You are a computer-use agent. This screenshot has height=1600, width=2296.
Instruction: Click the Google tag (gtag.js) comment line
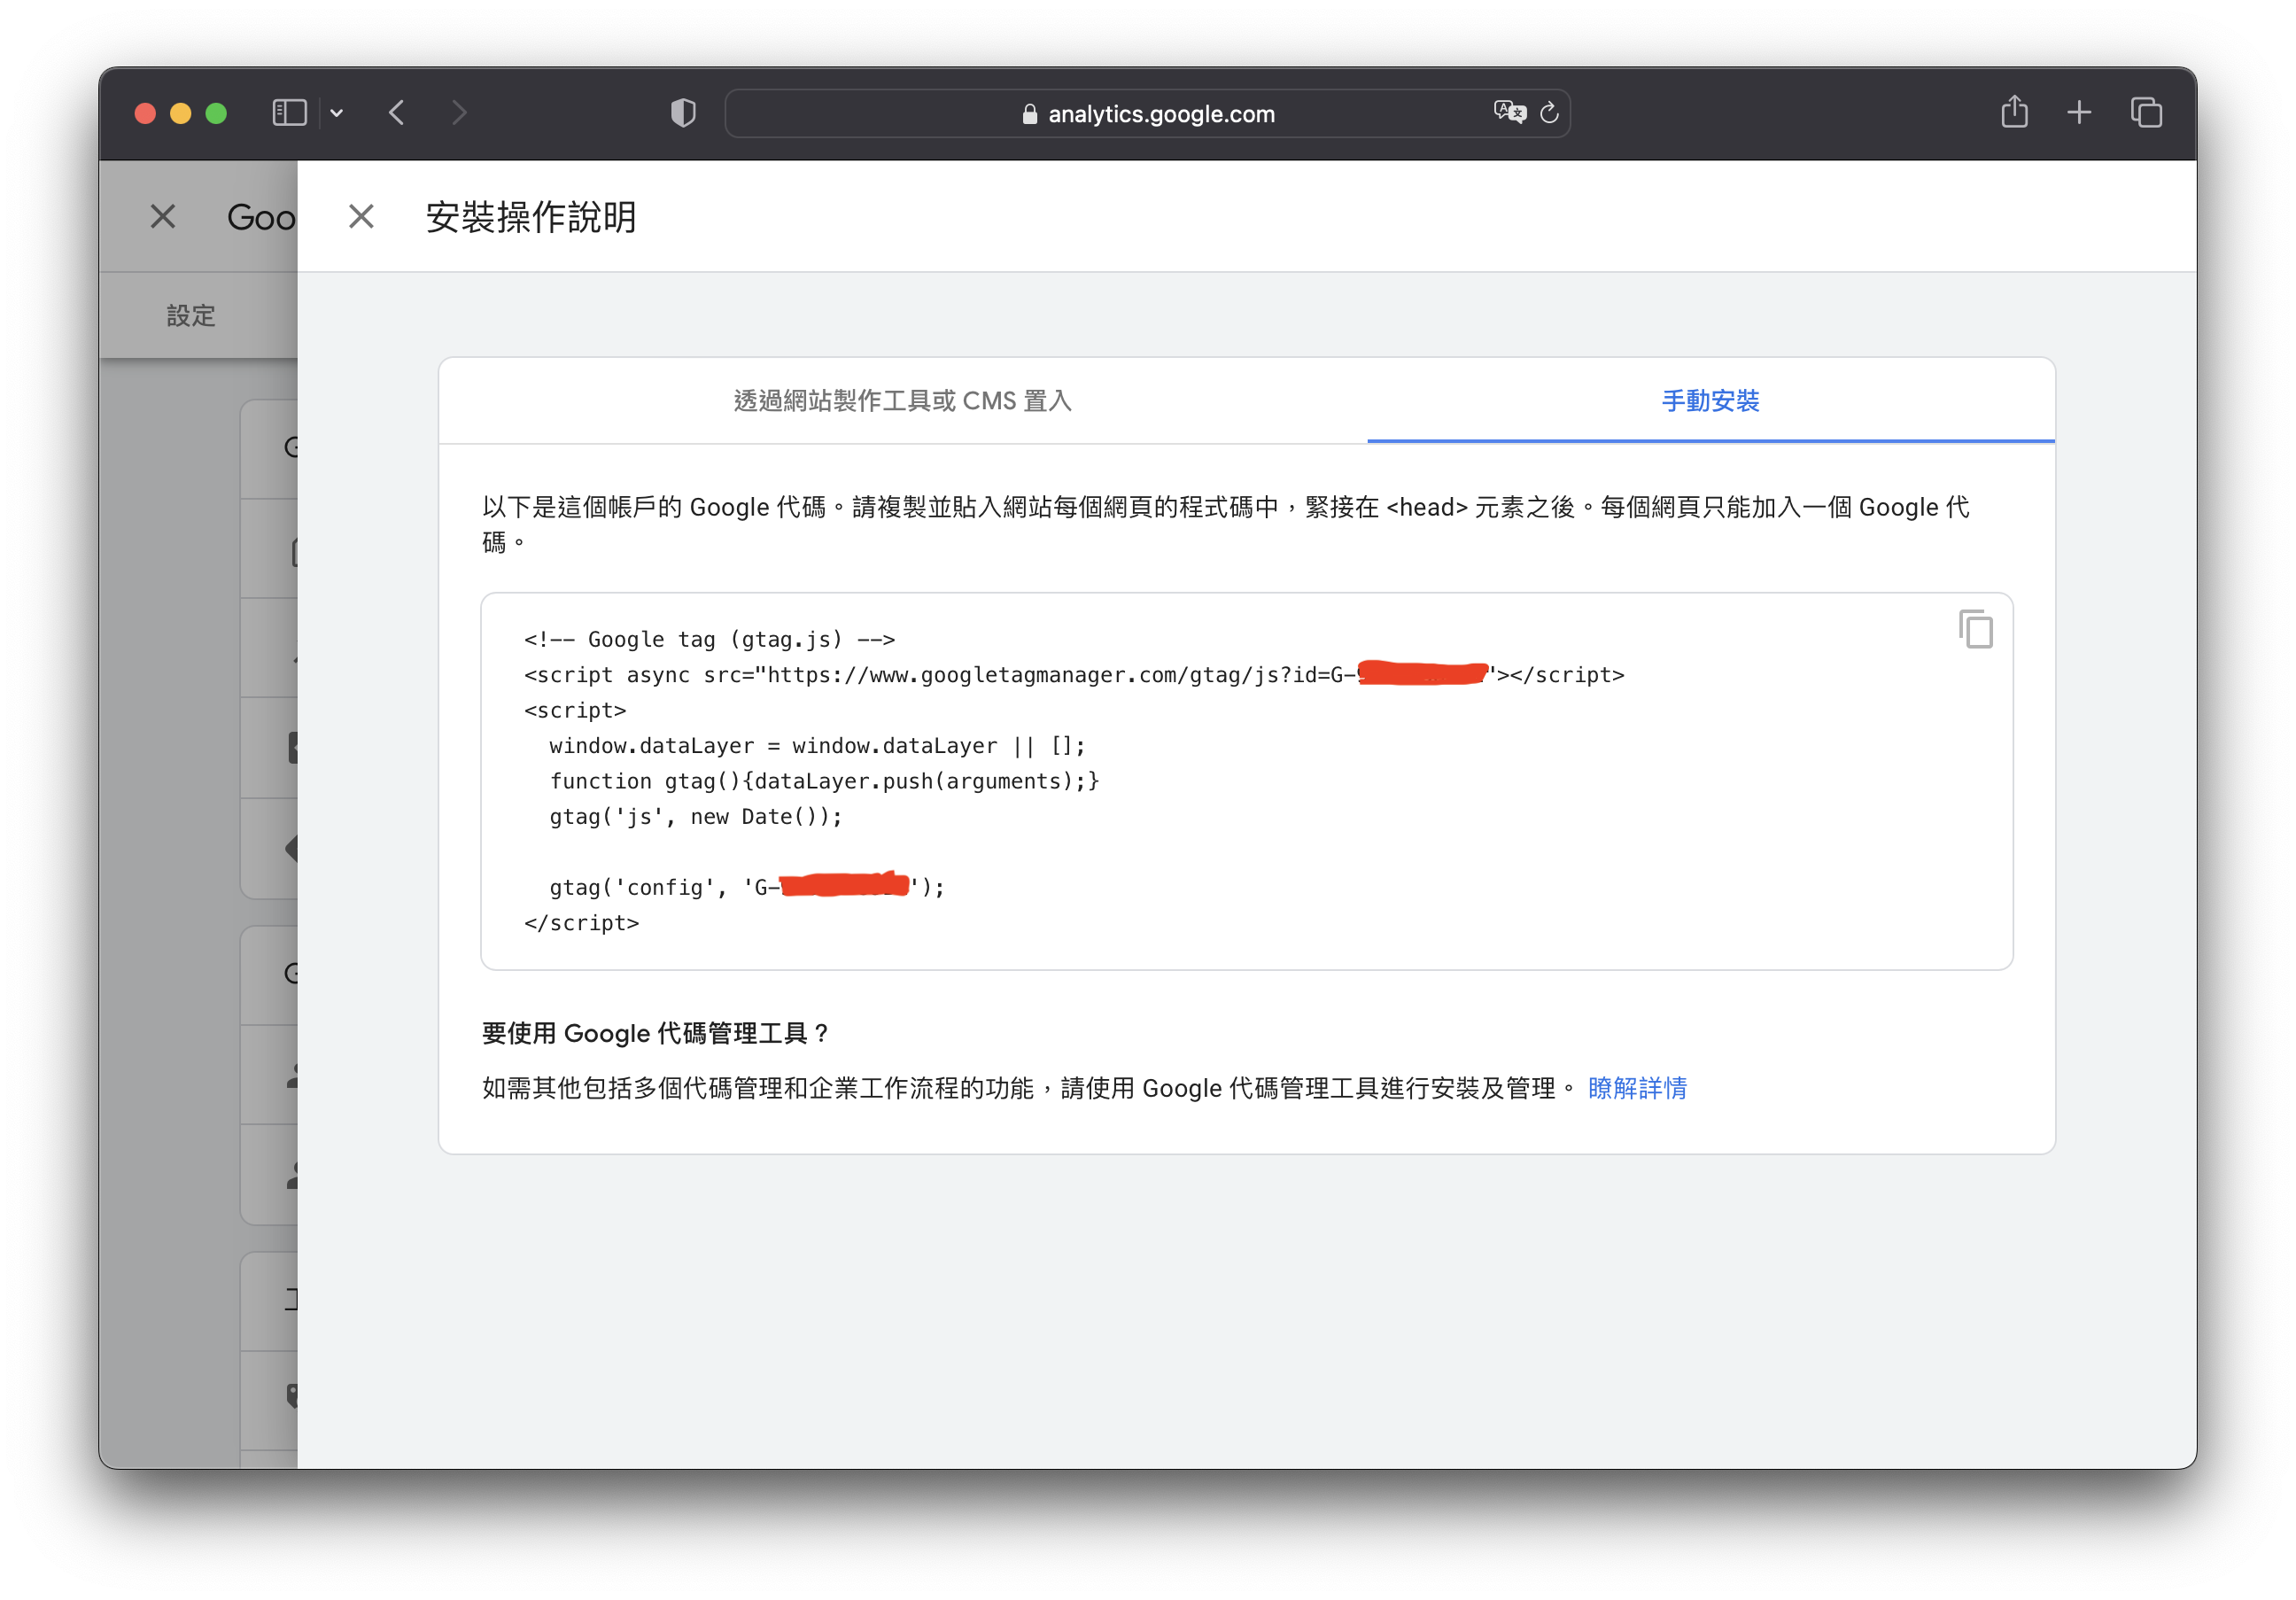point(710,640)
